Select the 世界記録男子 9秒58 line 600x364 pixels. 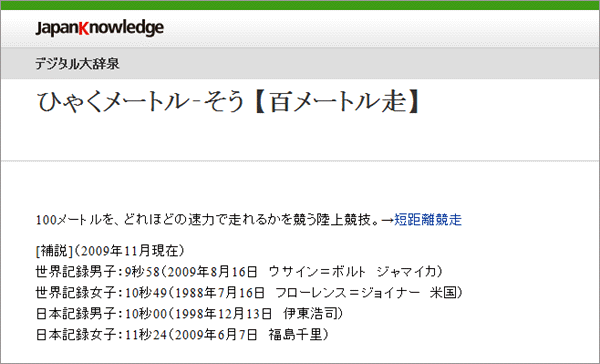[x=239, y=272]
